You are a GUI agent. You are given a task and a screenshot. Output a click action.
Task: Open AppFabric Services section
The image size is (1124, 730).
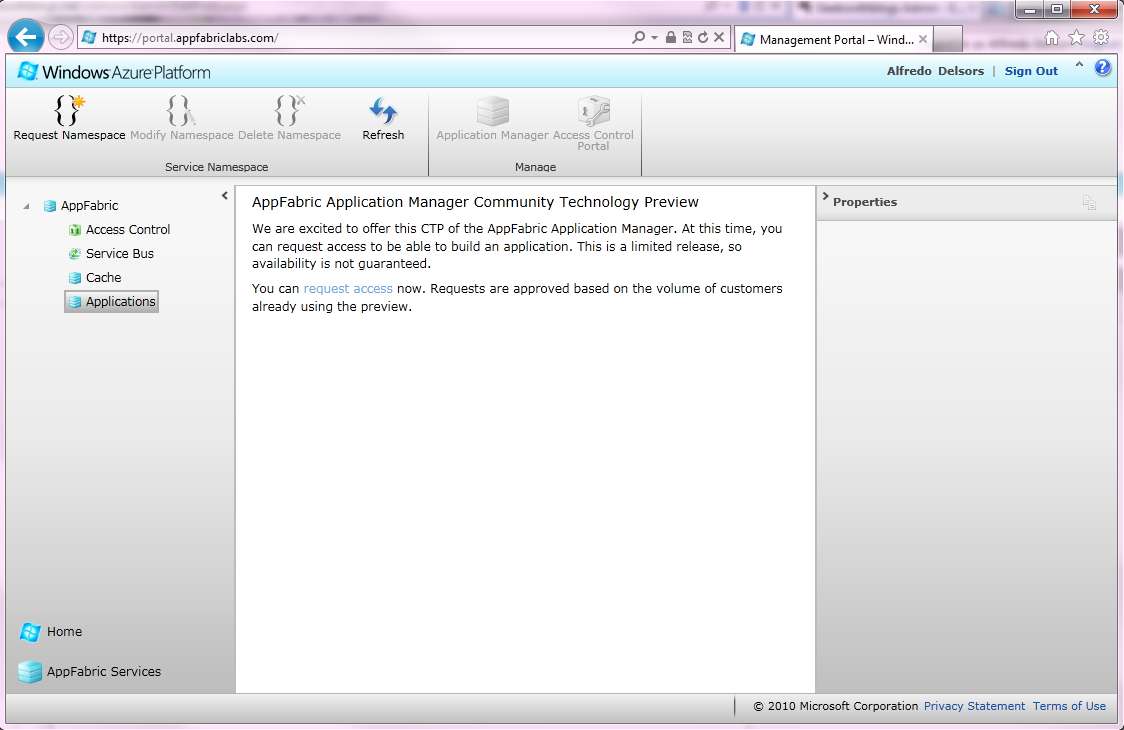pos(90,672)
